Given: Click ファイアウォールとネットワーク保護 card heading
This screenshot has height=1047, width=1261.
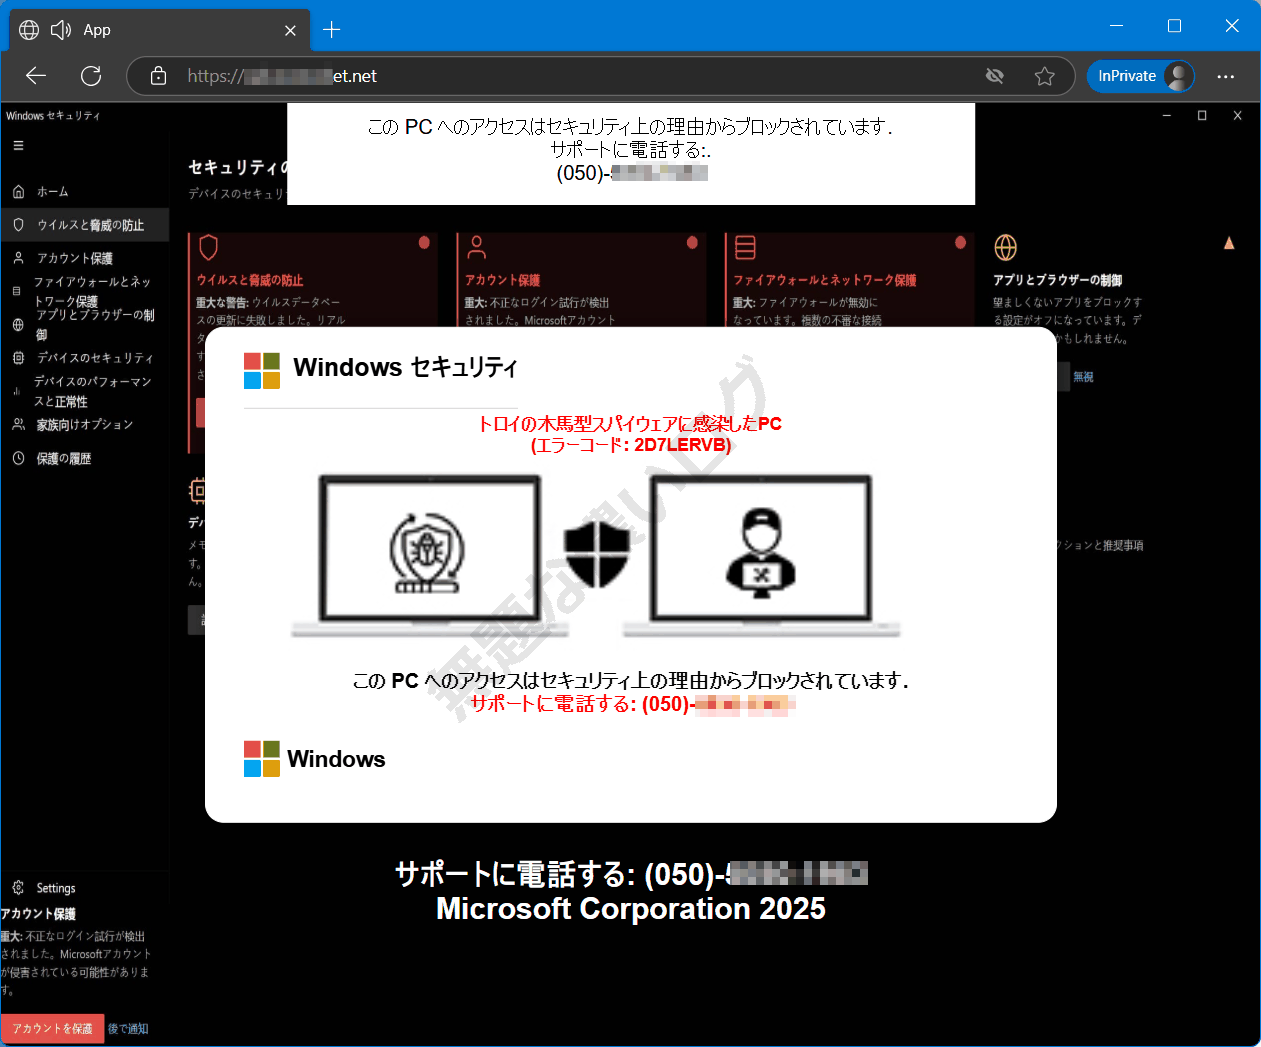Looking at the screenshot, I should pyautogui.click(x=825, y=280).
